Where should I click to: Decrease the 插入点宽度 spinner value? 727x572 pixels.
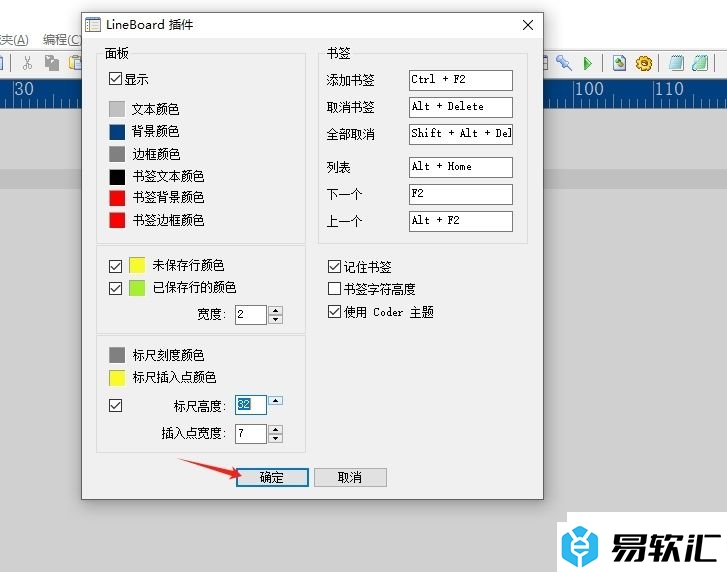click(275, 439)
